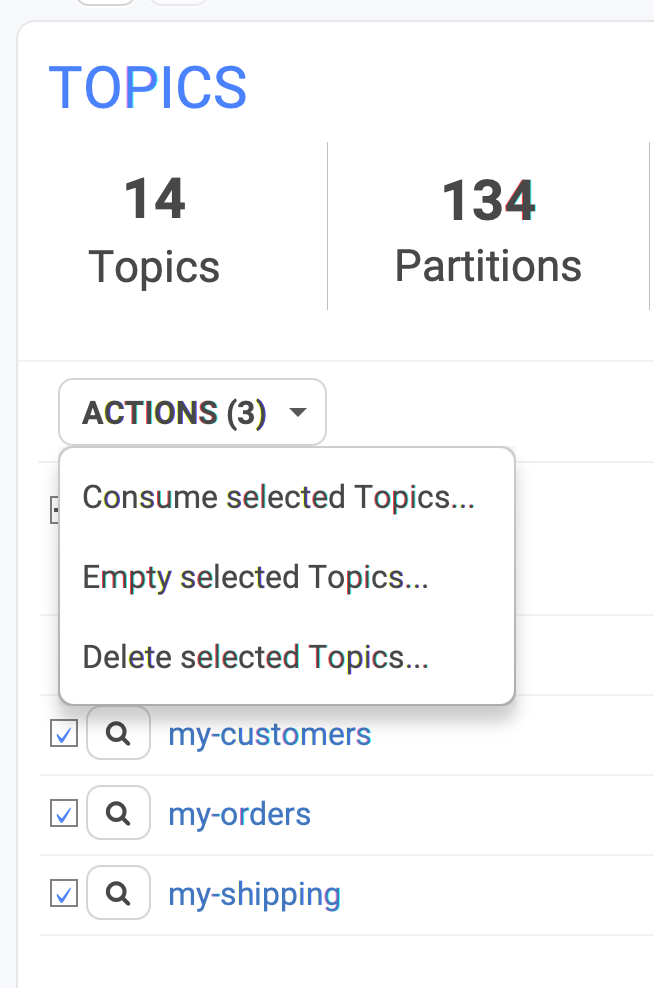
Task: Open the my-customers topic link
Action: 270,735
